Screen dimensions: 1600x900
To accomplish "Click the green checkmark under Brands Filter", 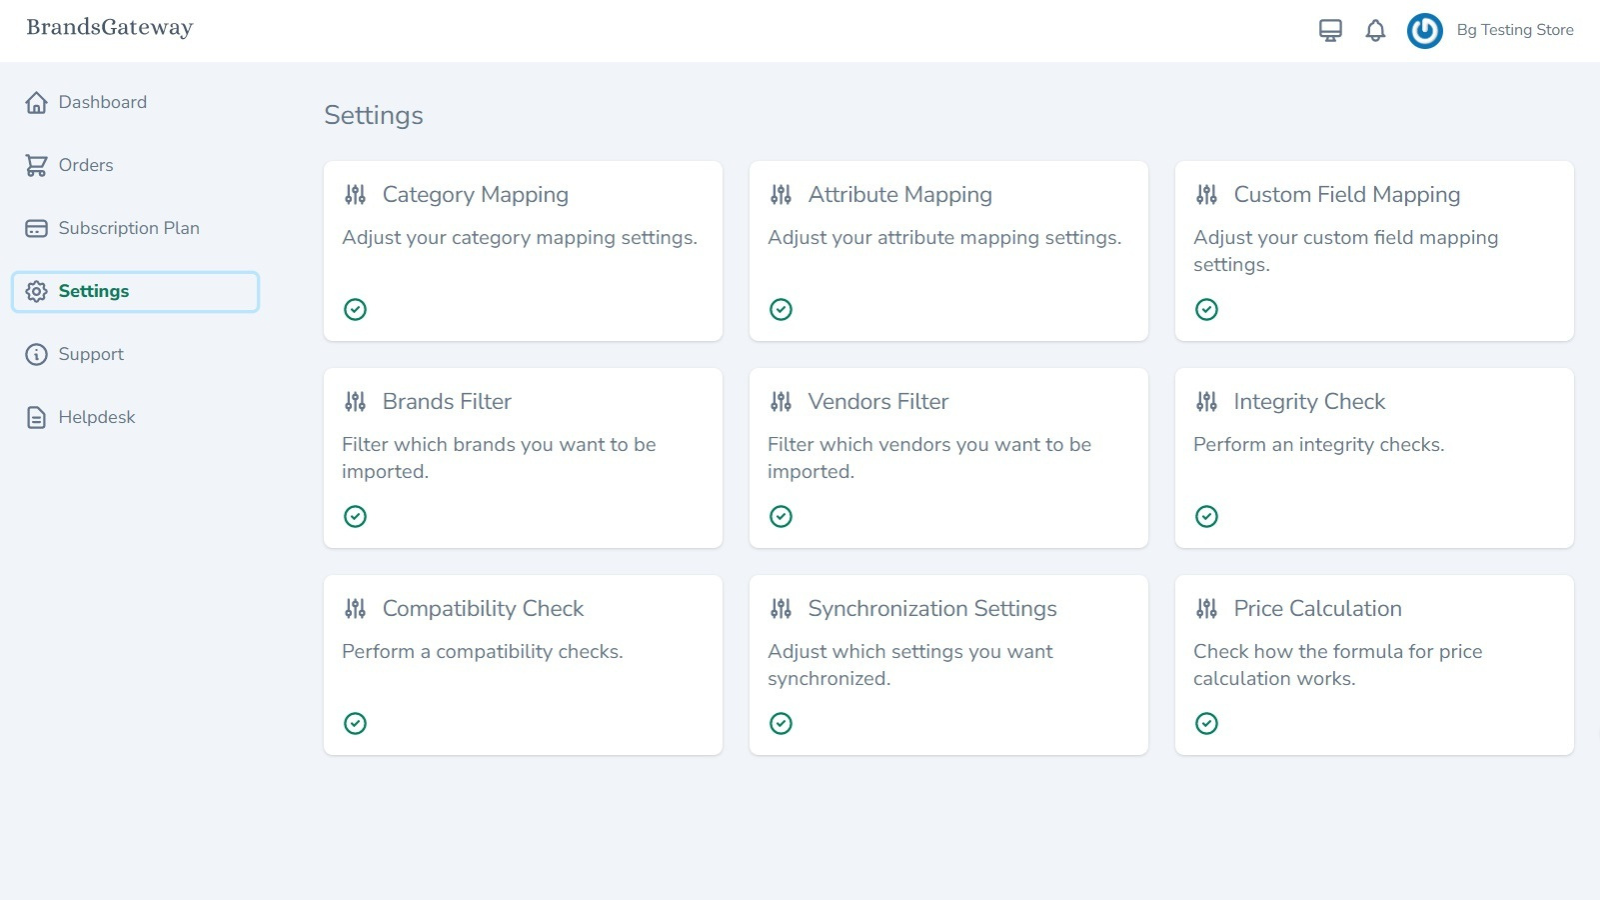I will [x=355, y=516].
